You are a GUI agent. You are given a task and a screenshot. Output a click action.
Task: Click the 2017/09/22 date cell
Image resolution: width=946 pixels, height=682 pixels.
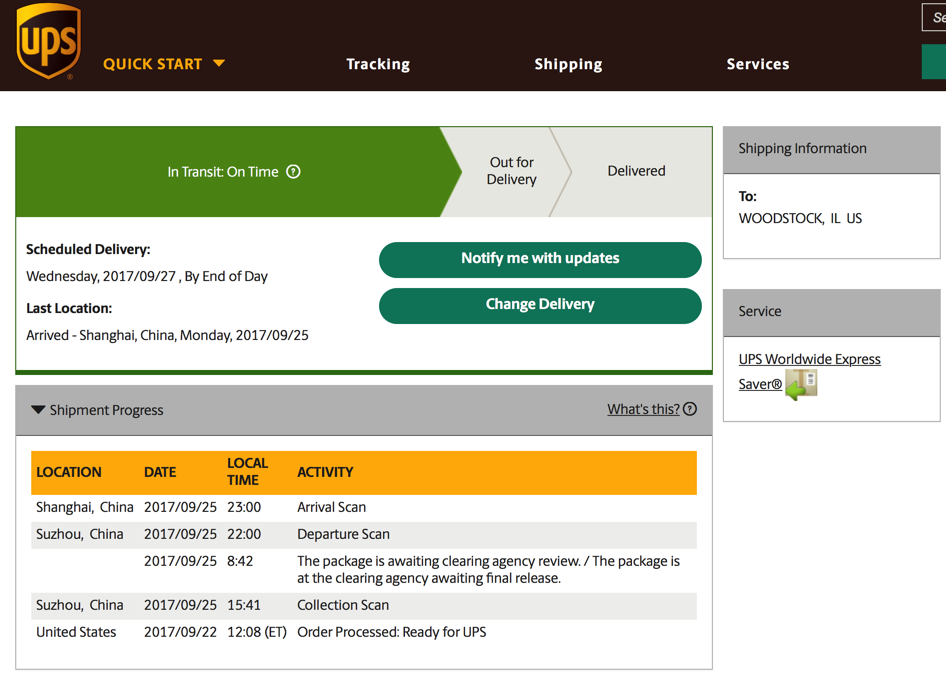[x=180, y=632]
